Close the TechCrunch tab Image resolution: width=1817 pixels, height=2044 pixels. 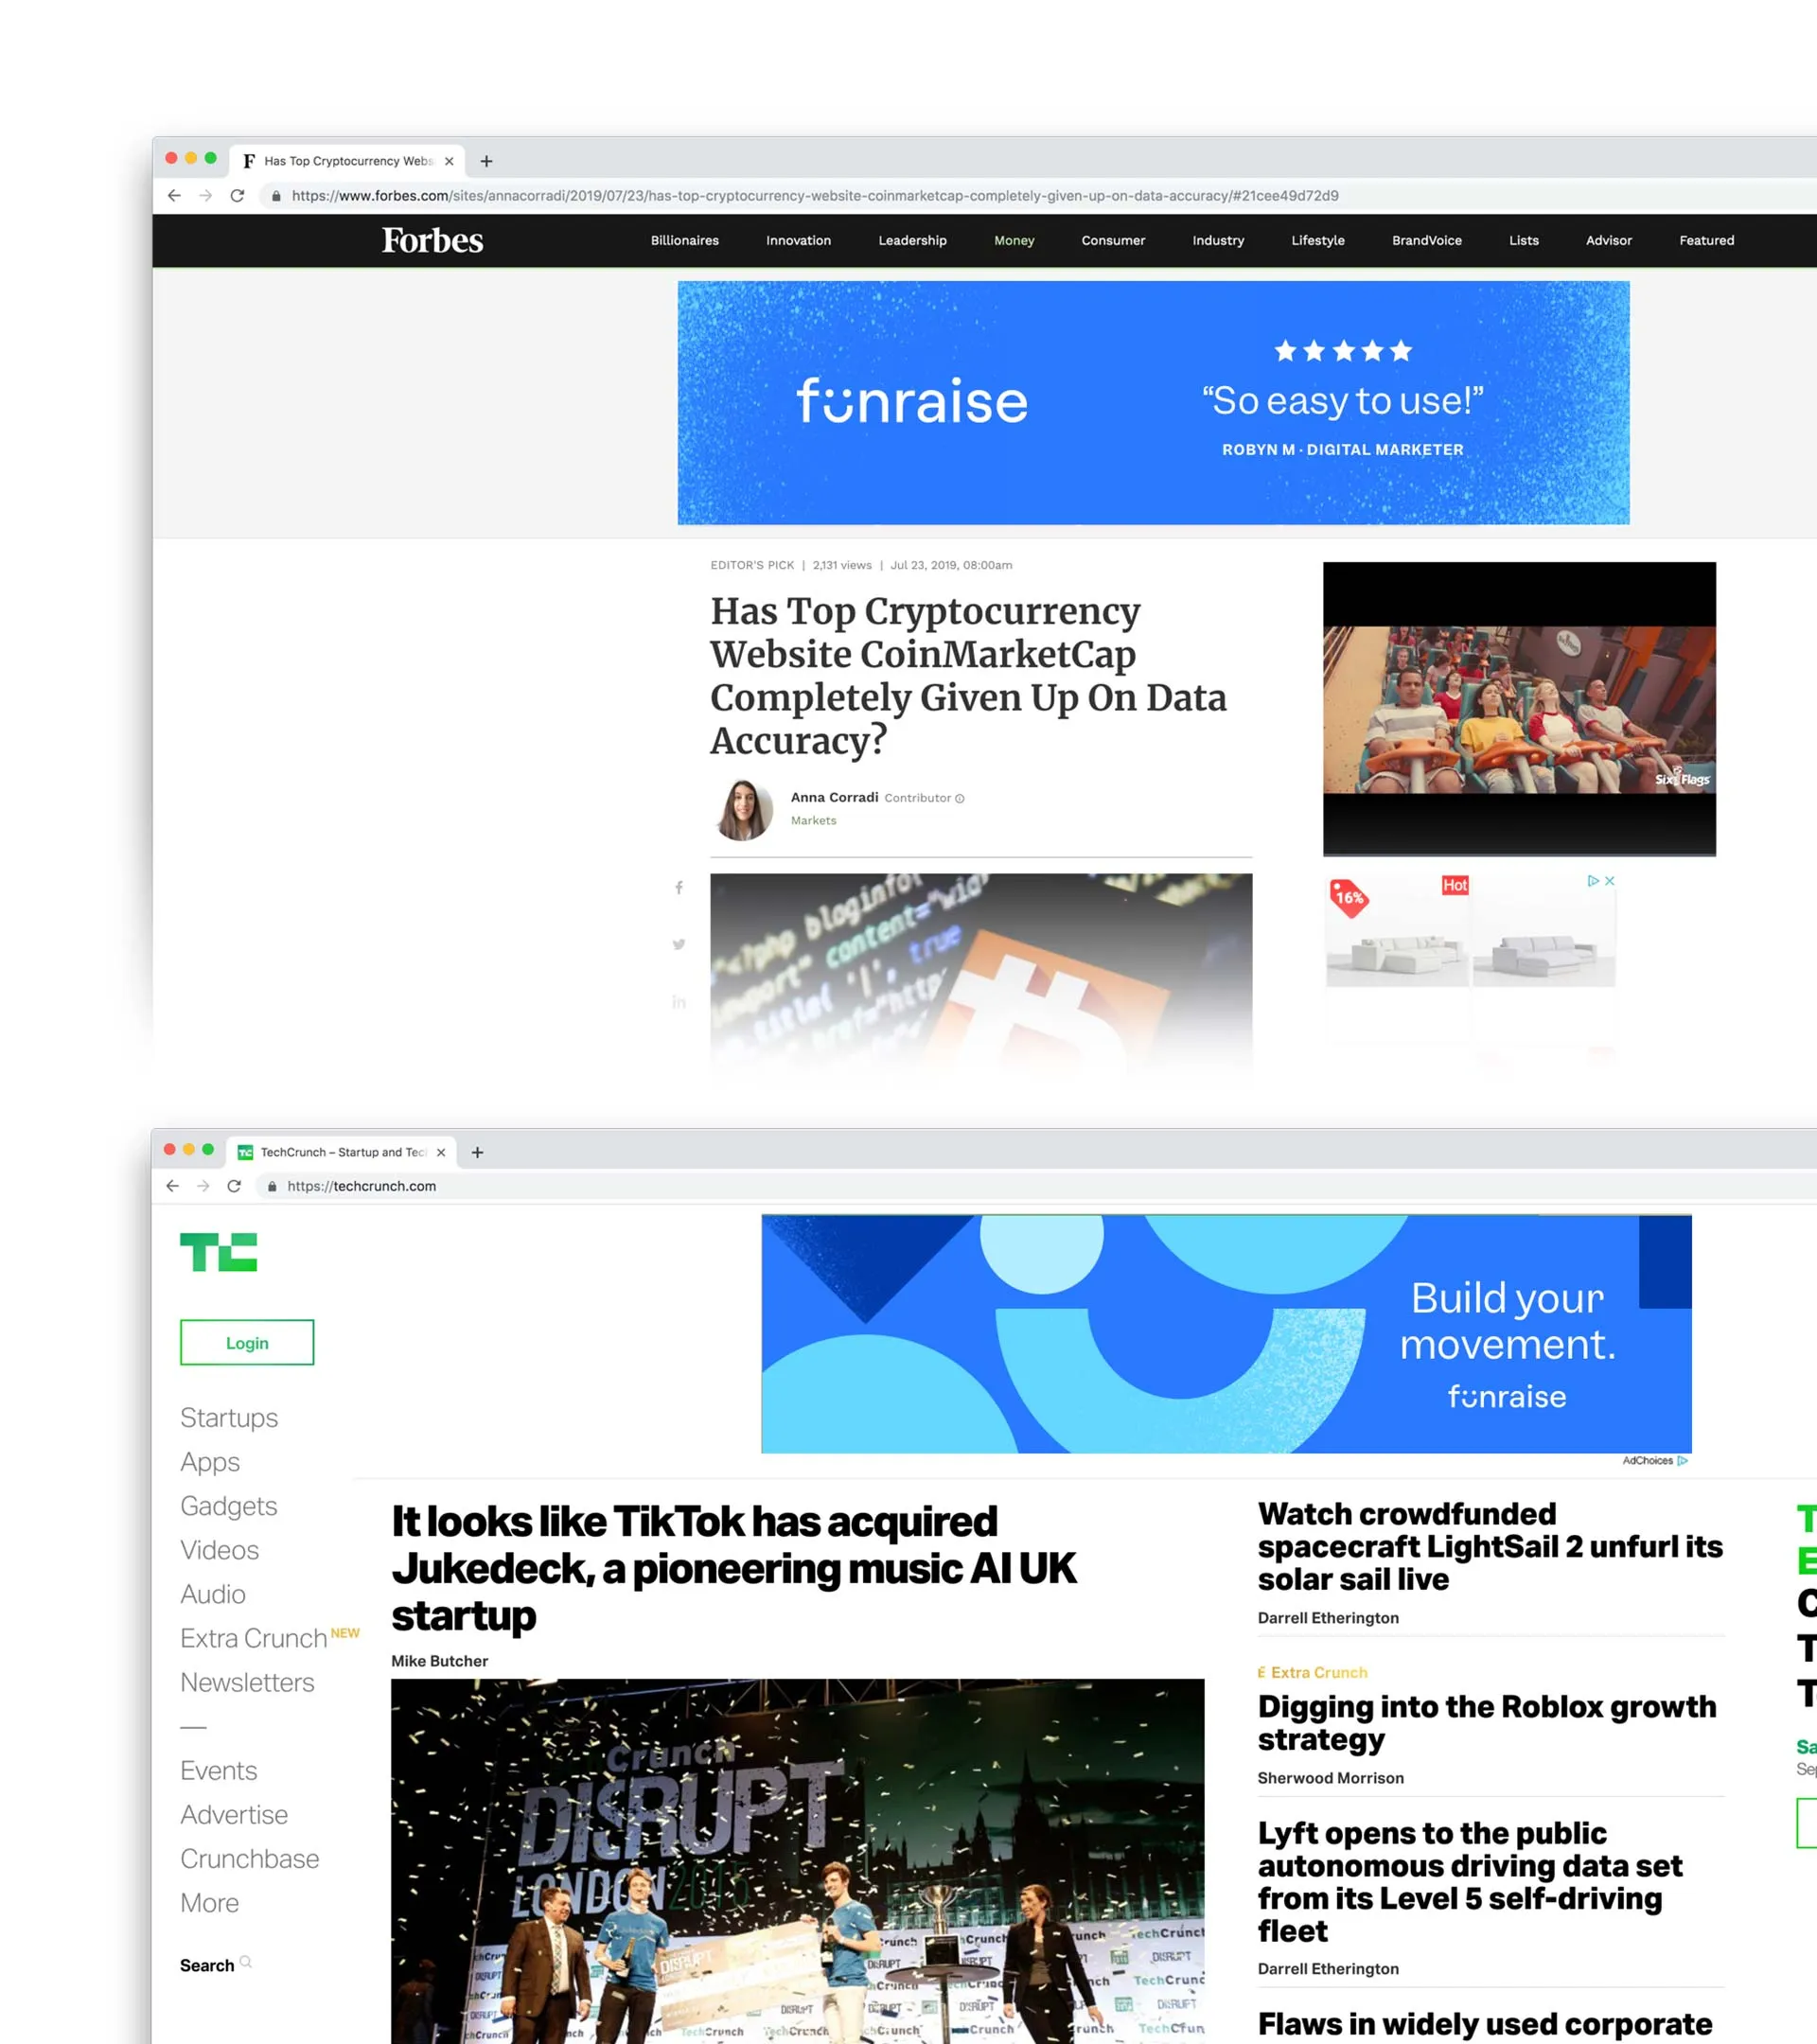tap(441, 1153)
